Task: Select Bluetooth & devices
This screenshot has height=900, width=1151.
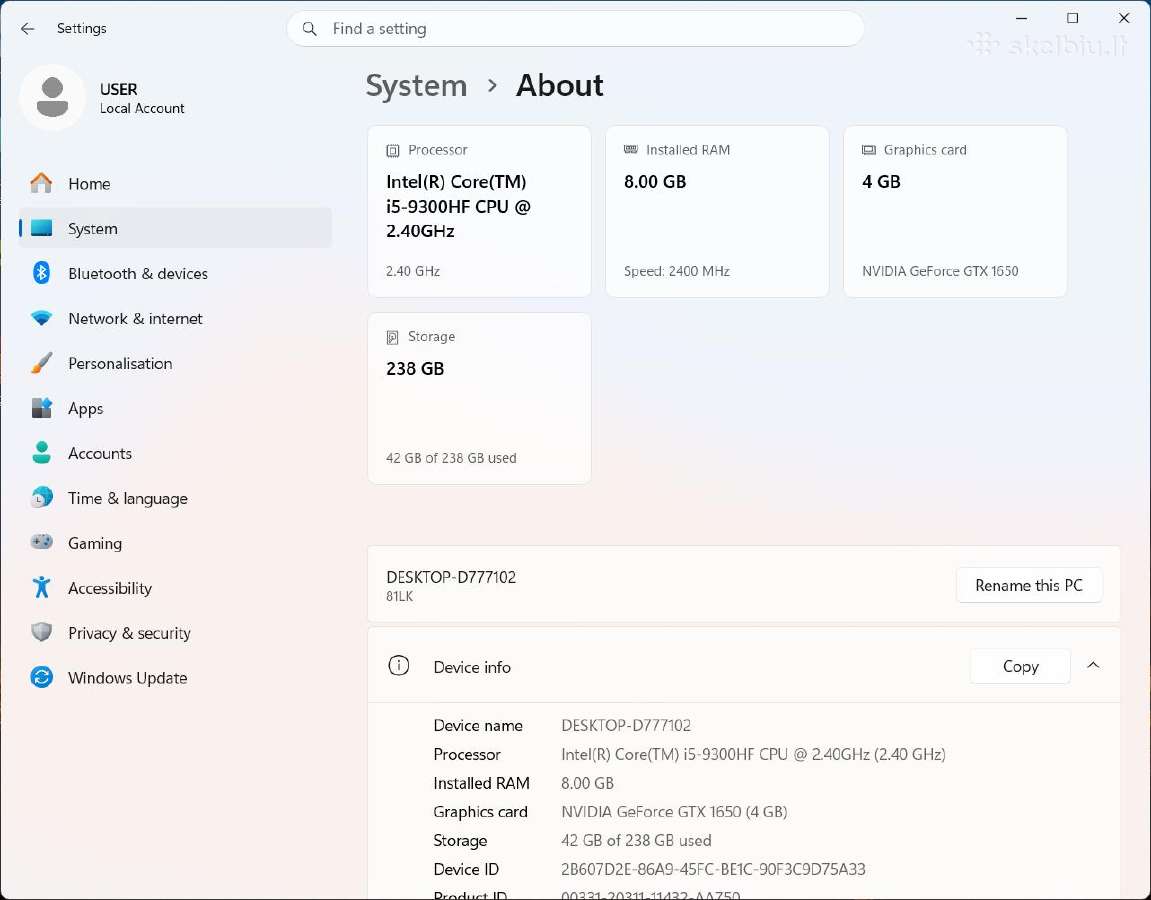Action: 175,273
